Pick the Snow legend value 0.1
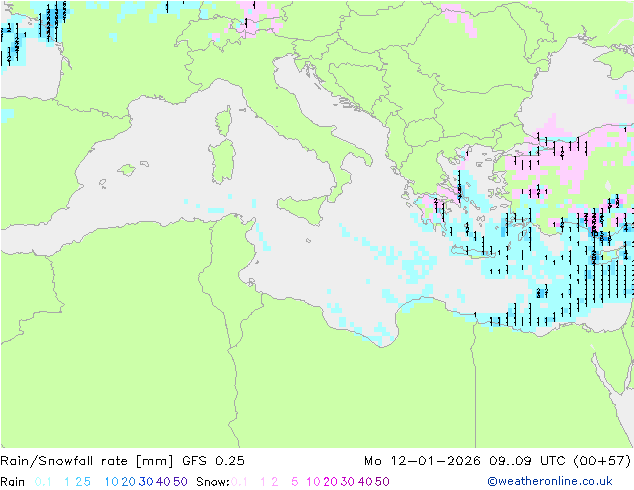 point(239,482)
